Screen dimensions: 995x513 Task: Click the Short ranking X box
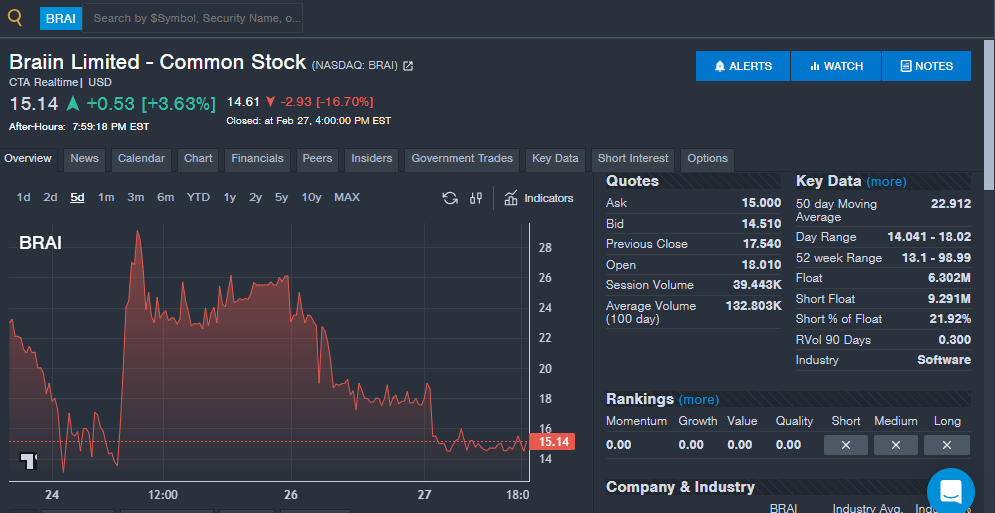coord(845,445)
